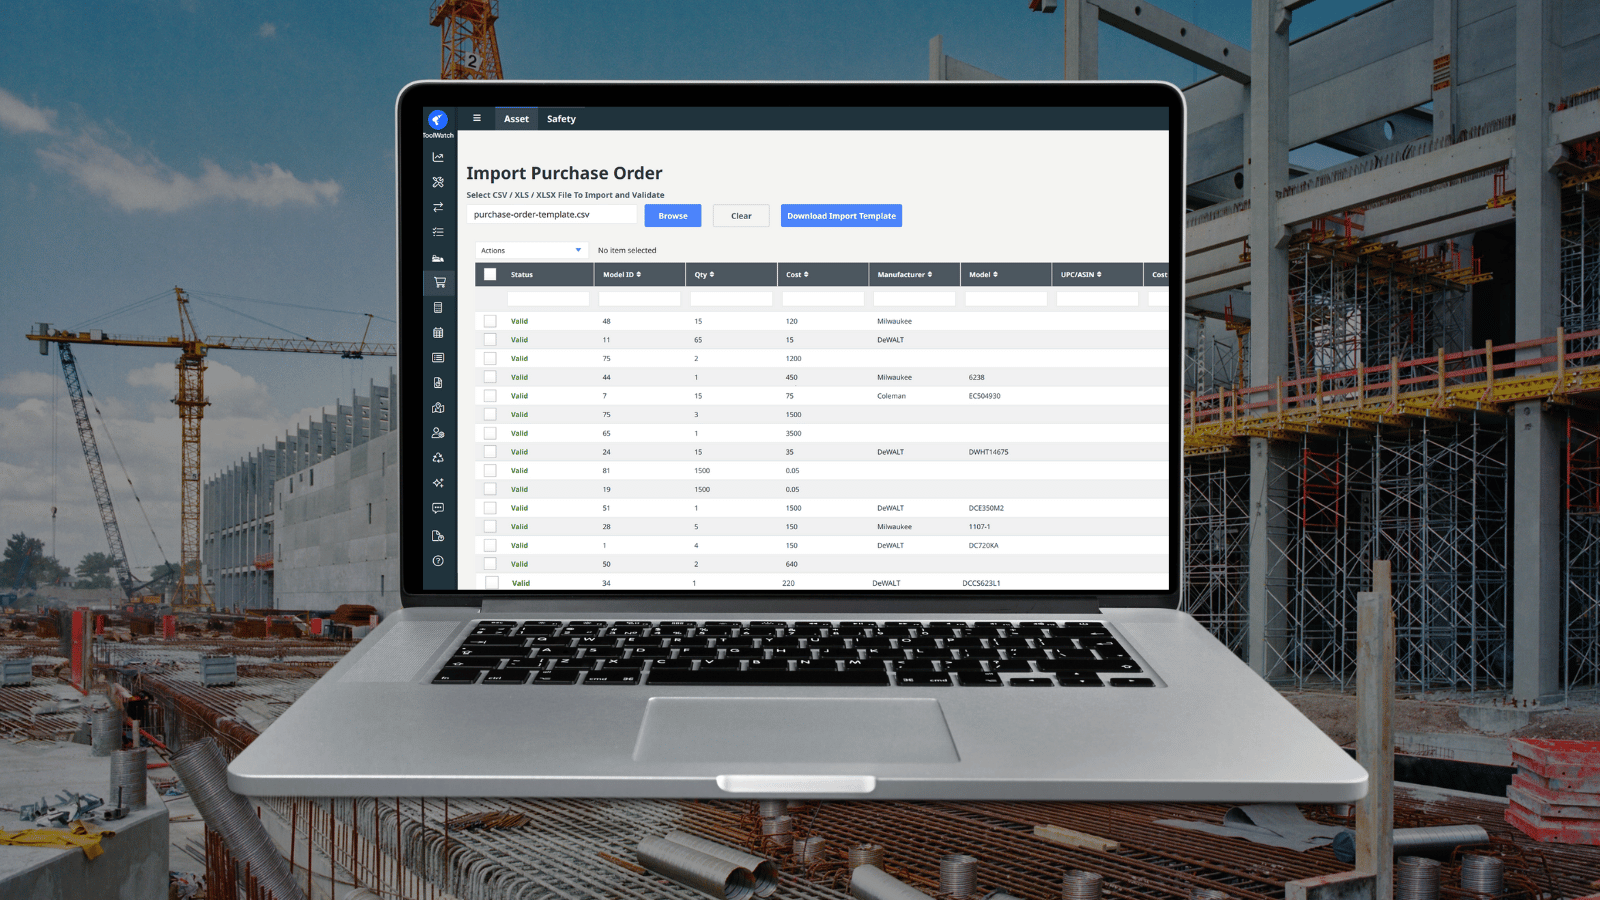Screen dimensions: 1600x900
Task: Open the transfers icon with double arrows
Action: click(x=437, y=206)
